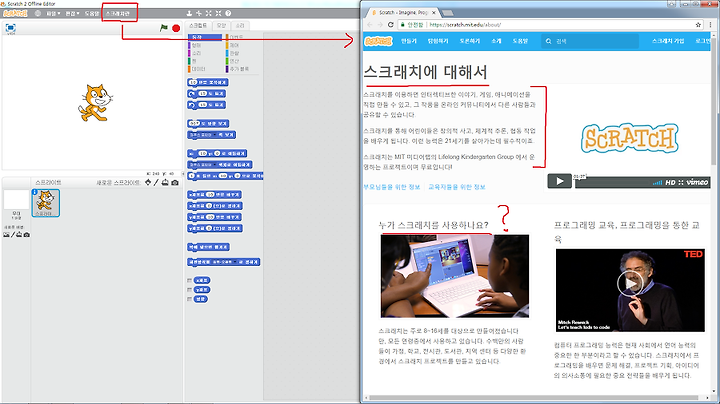Go back in Chrome browser
This screenshot has height=404, width=720.
(370, 24)
